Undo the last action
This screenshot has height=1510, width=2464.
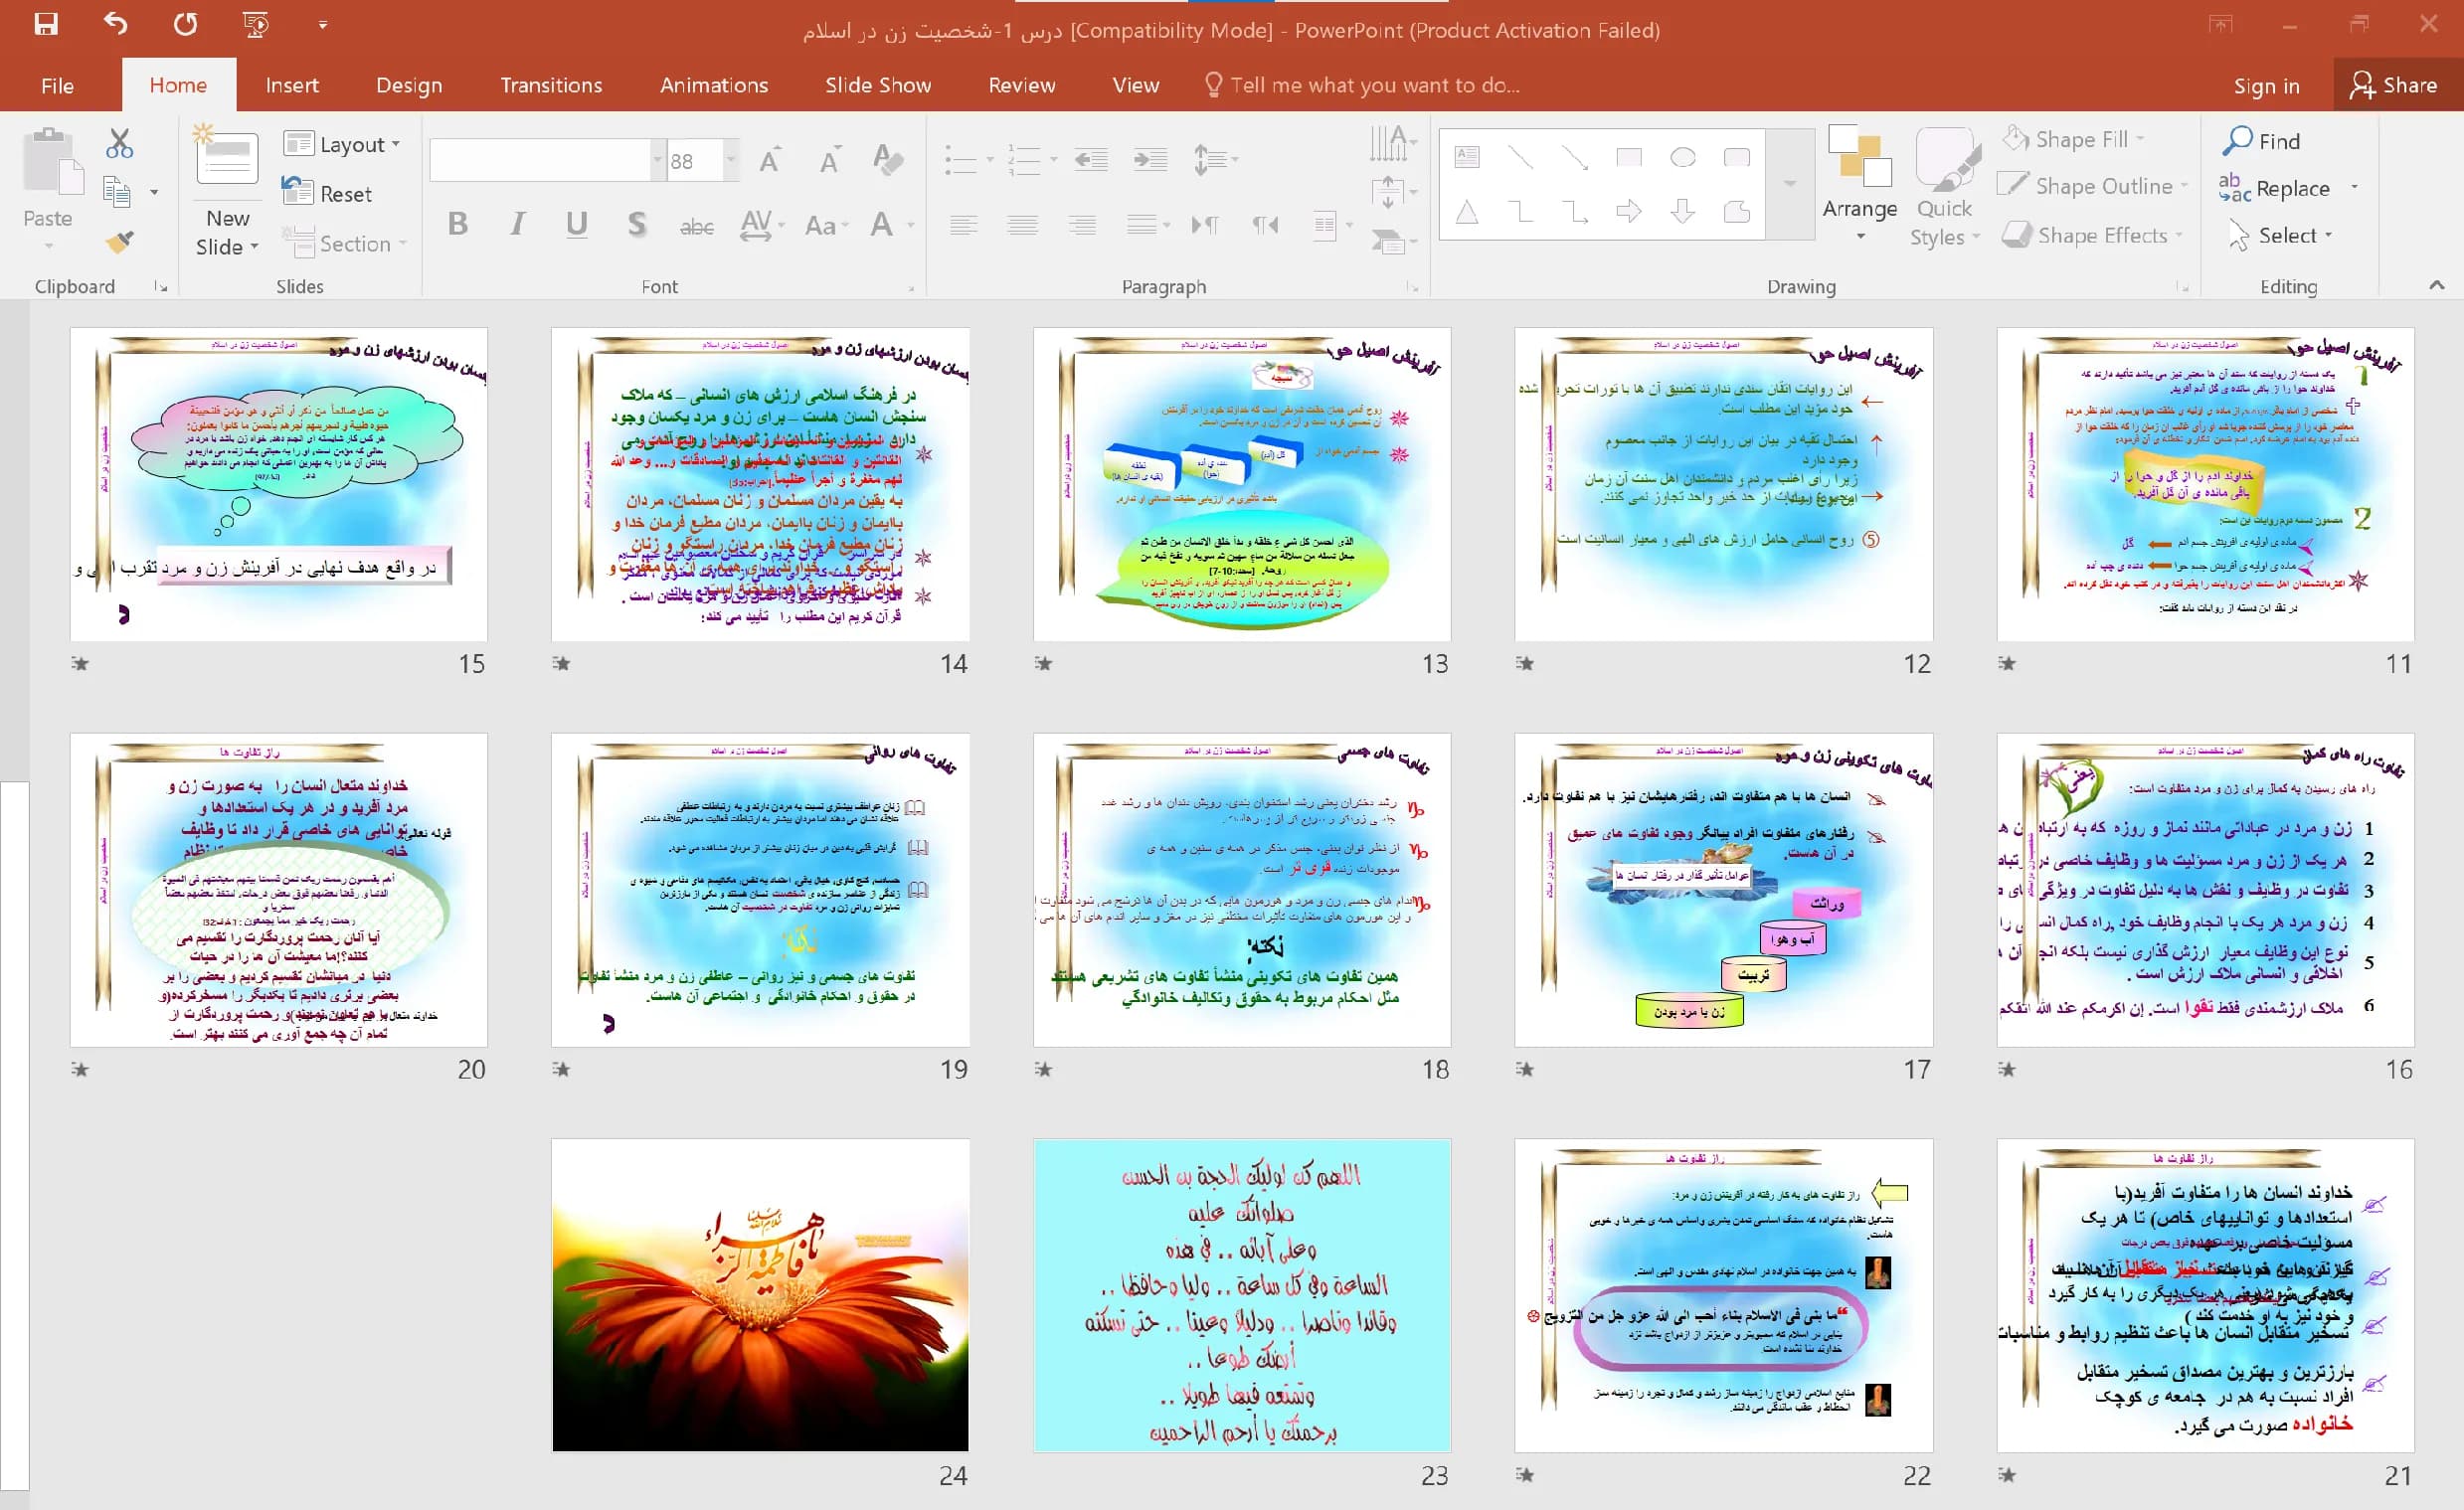point(116,24)
